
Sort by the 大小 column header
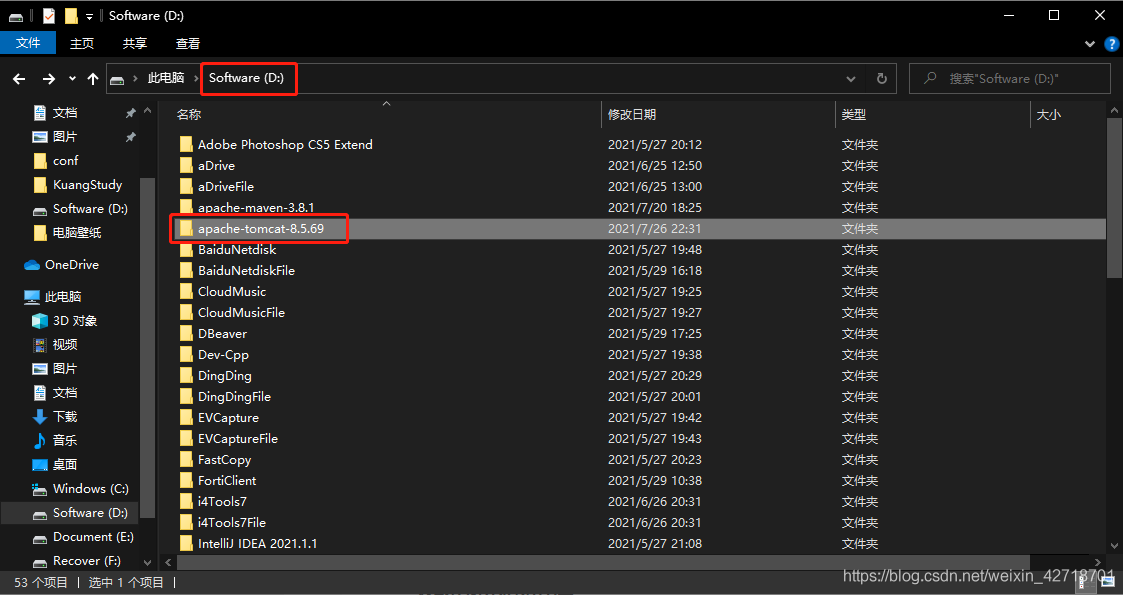[1049, 115]
